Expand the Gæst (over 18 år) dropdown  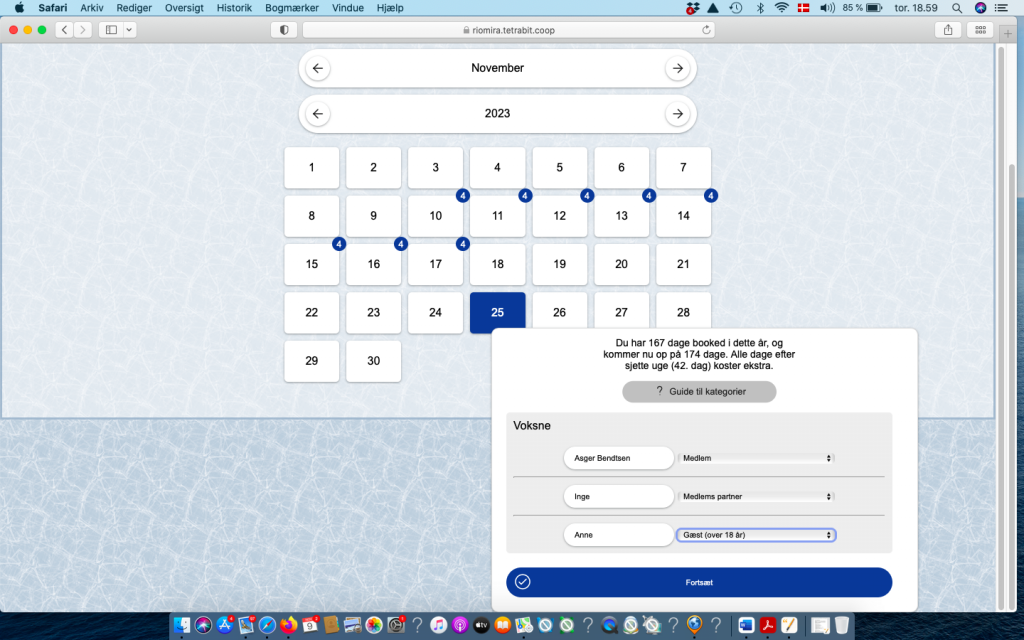click(756, 535)
